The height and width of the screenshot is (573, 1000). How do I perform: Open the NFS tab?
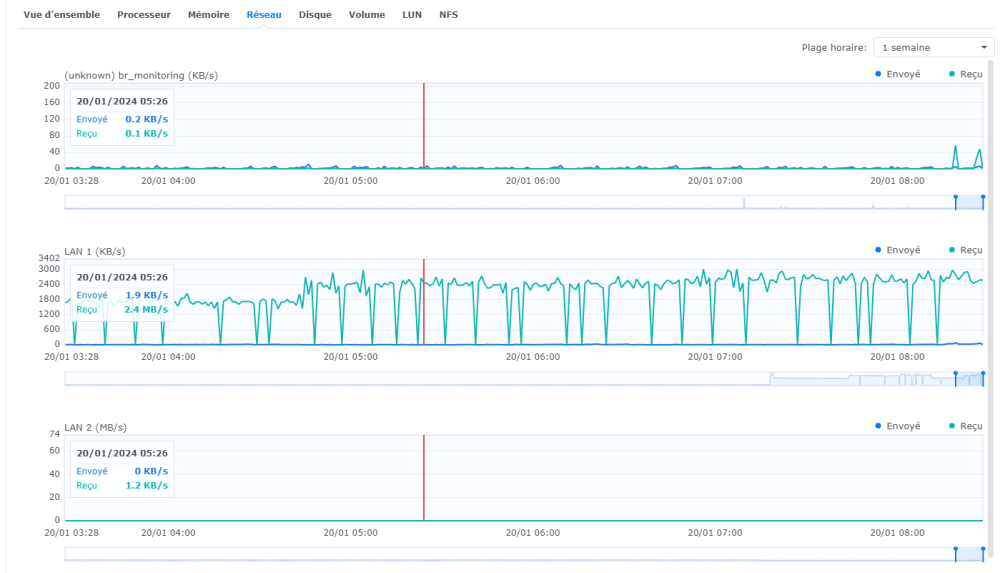click(x=448, y=15)
